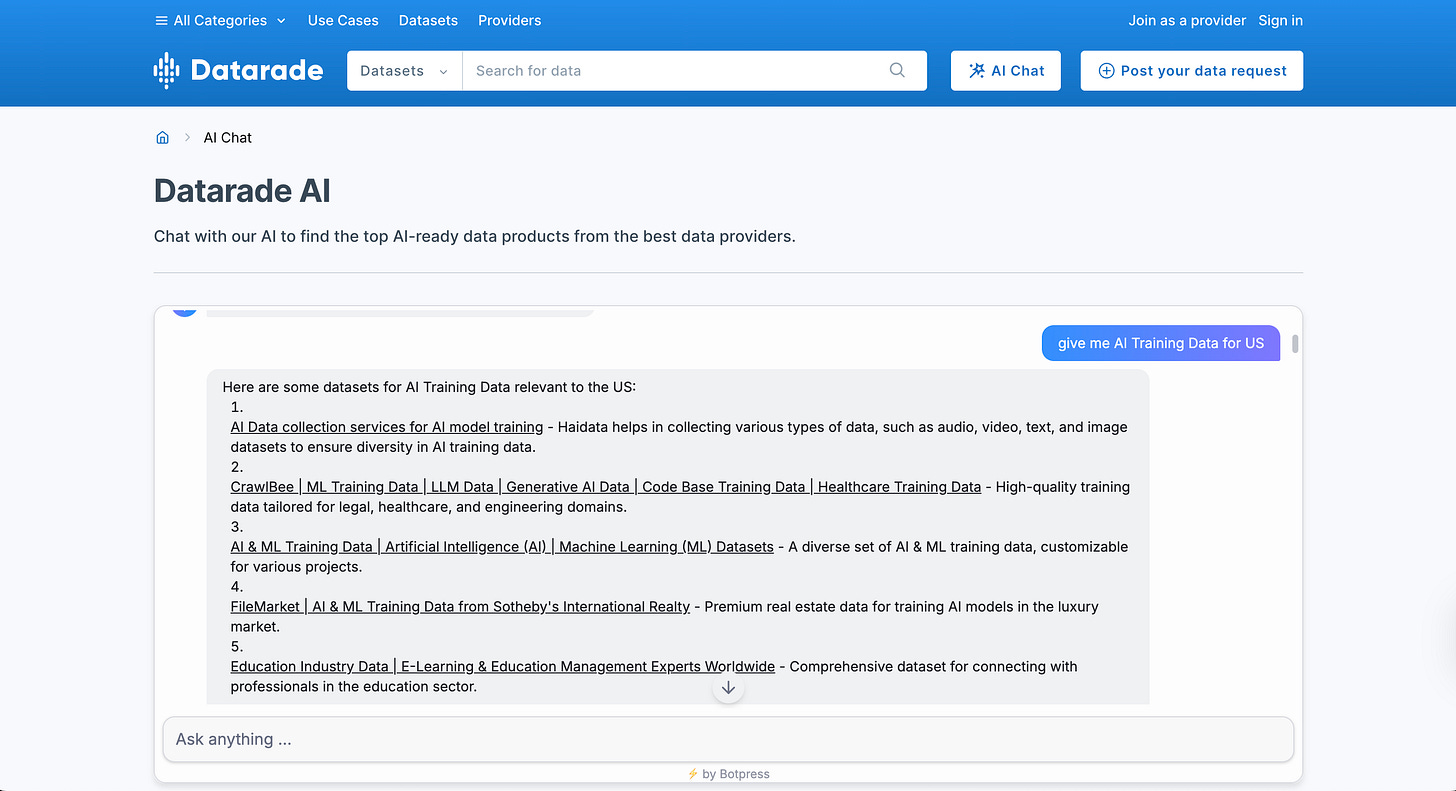Open the Datasets search type dropdown
1456x791 pixels.
405,71
